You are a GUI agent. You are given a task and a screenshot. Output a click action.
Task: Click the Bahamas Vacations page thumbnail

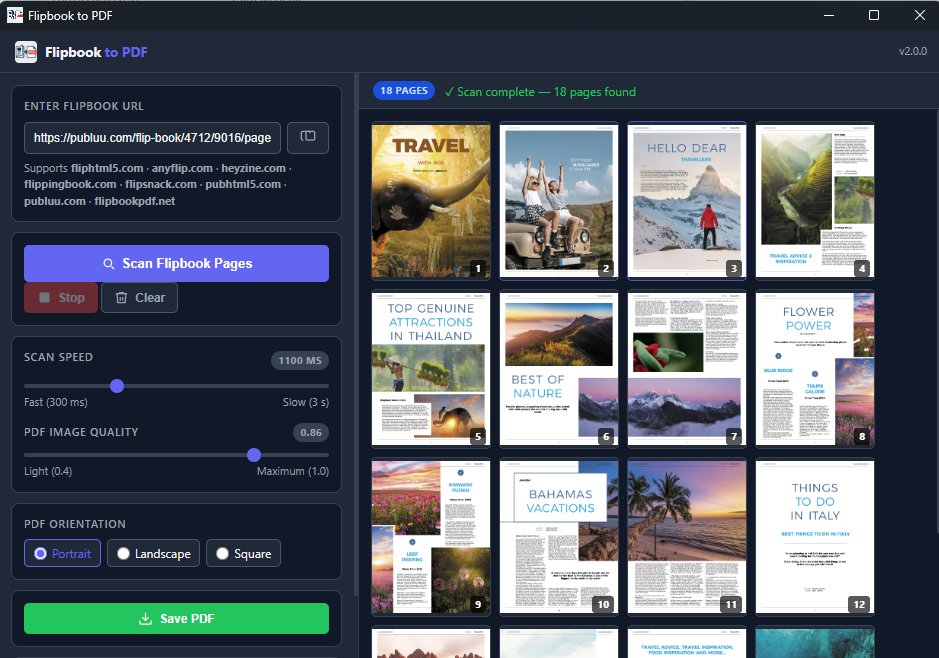coord(558,536)
